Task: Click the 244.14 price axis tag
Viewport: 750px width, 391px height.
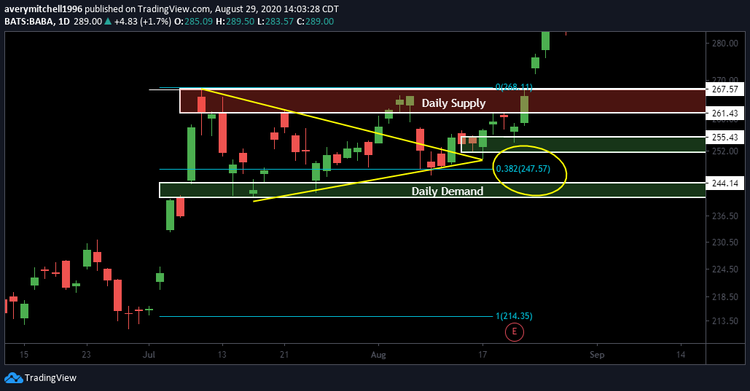Action: tap(725, 183)
